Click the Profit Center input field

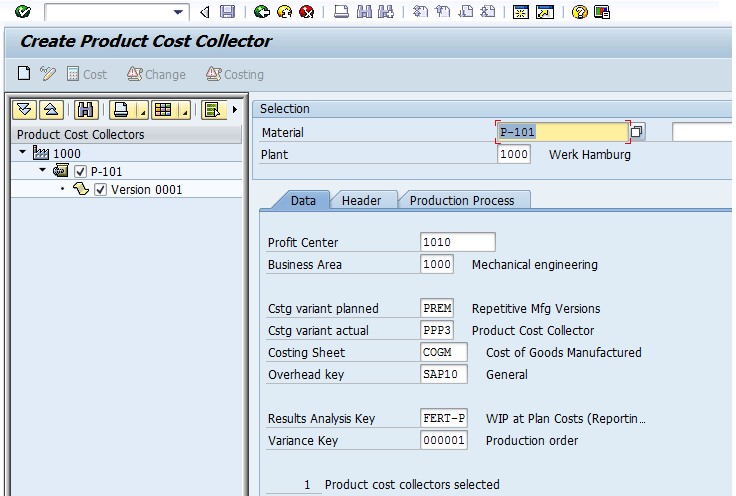point(457,242)
